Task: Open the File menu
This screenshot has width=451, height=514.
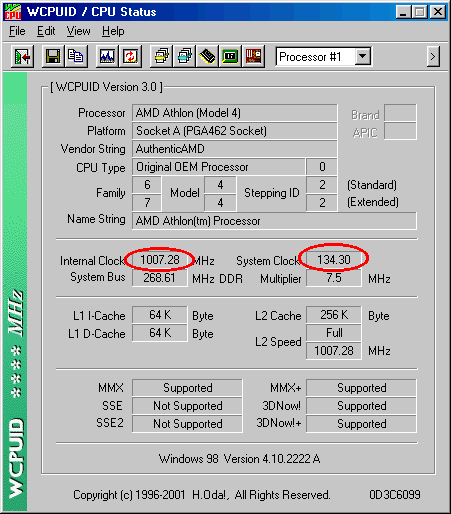Action: (17, 31)
